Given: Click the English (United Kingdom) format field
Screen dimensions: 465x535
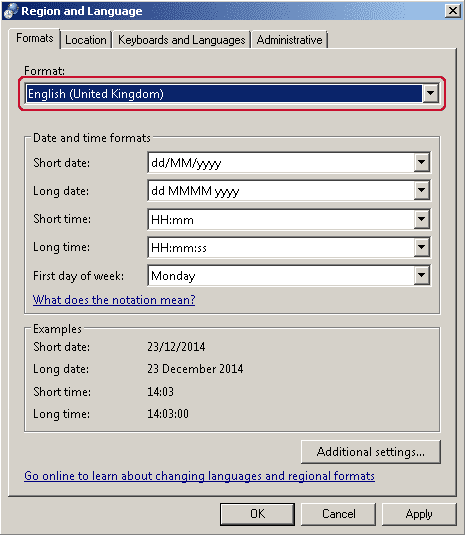Looking at the screenshot, I should pyautogui.click(x=224, y=93).
